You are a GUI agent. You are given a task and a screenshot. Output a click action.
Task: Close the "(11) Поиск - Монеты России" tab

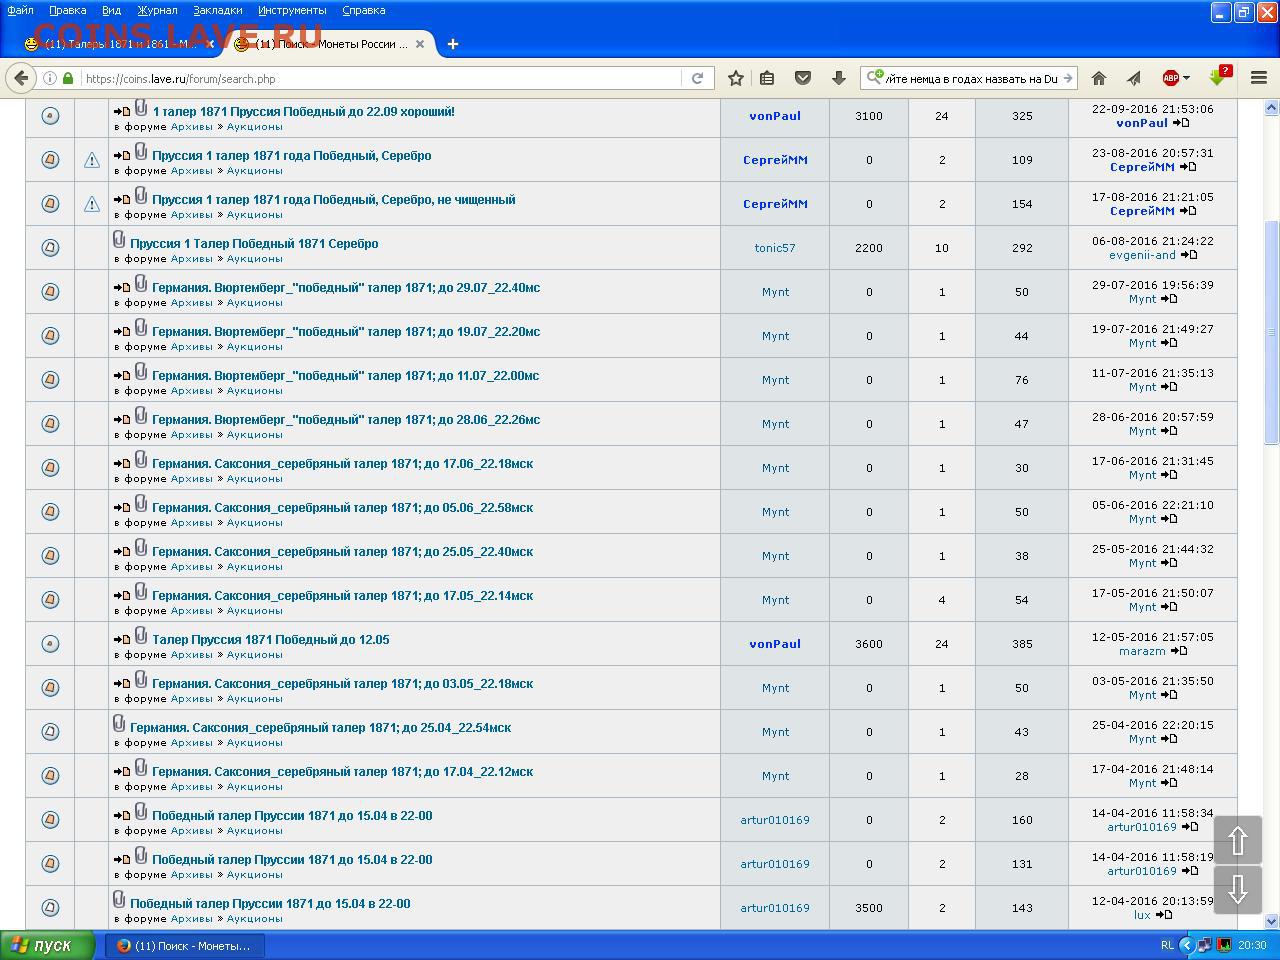420,44
